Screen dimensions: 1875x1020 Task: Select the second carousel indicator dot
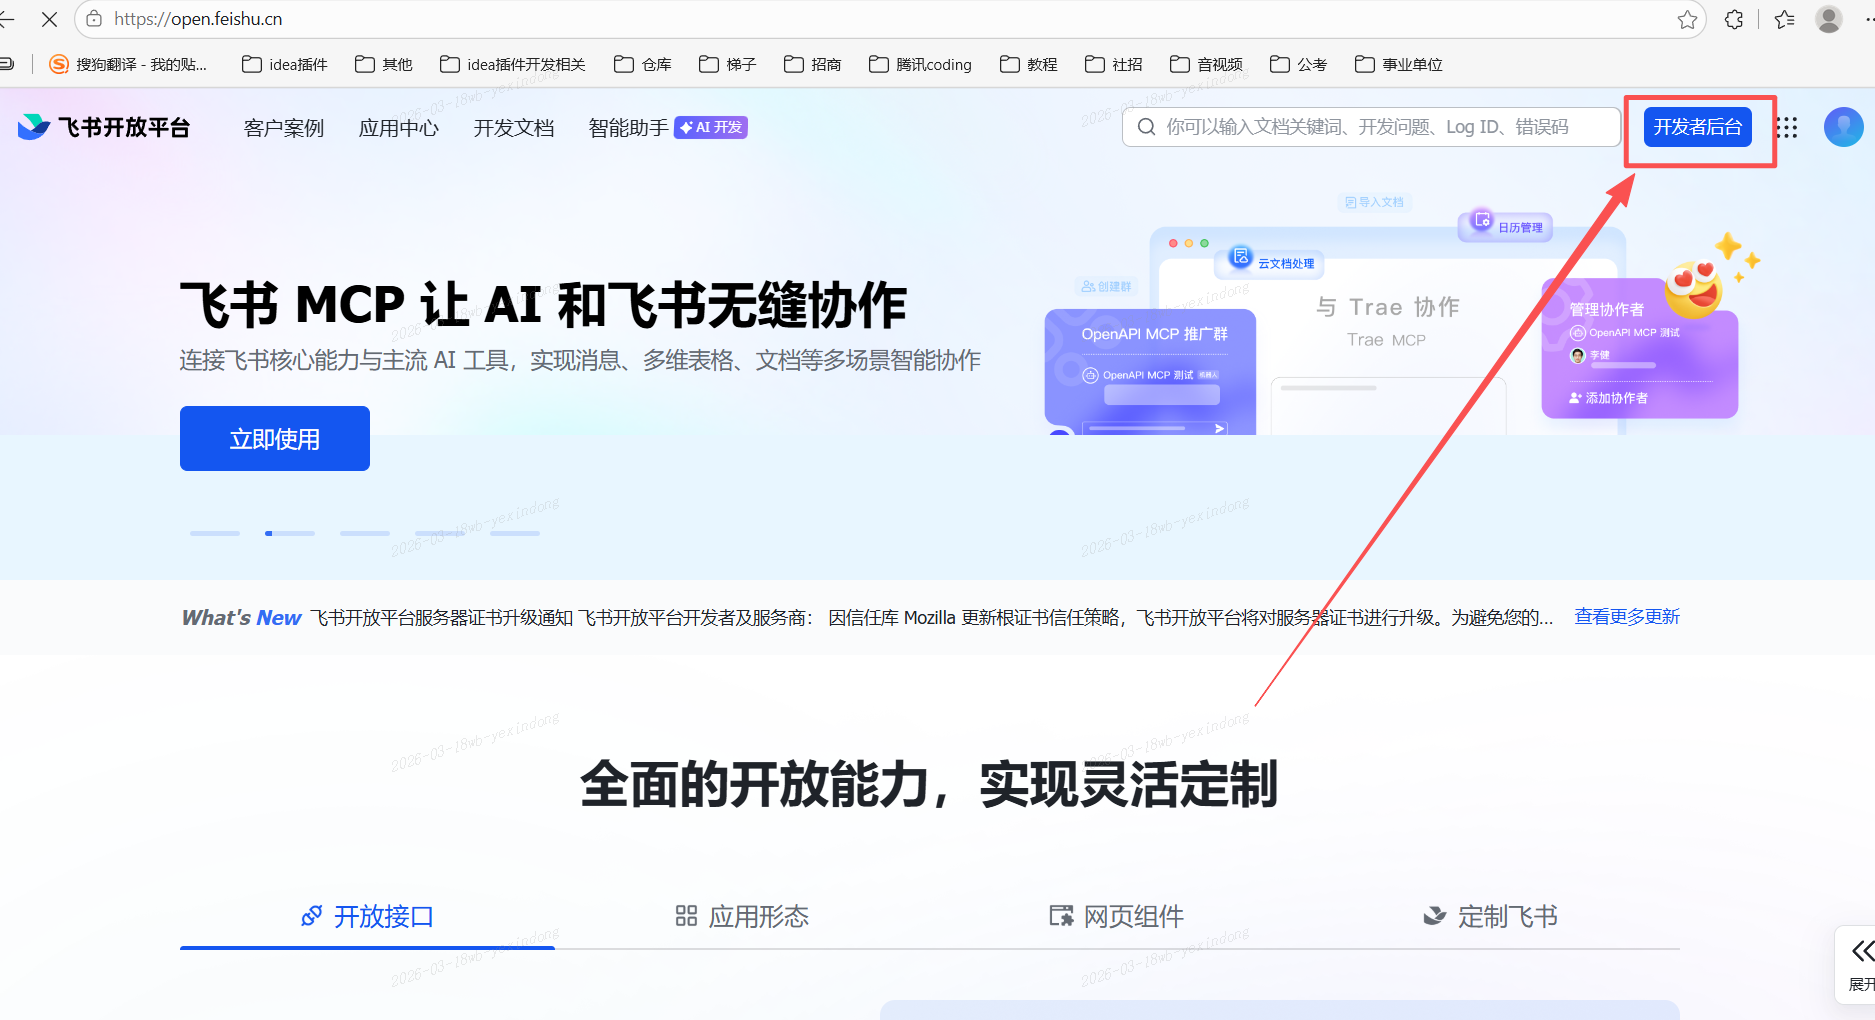pyautogui.click(x=290, y=533)
